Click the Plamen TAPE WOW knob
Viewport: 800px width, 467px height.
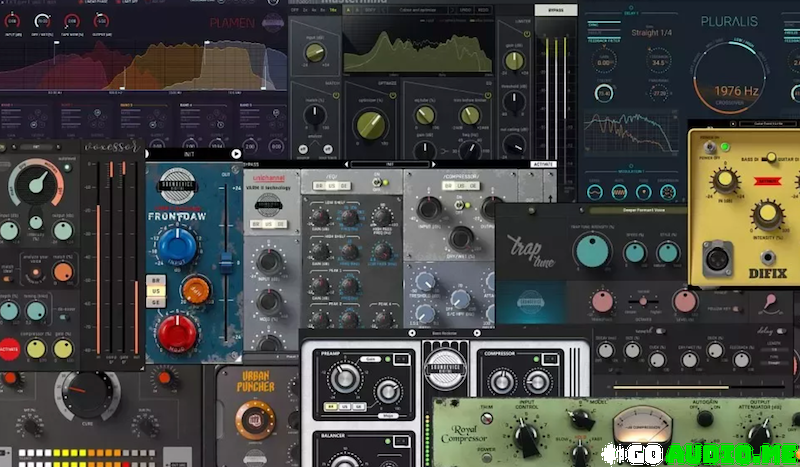[72, 21]
